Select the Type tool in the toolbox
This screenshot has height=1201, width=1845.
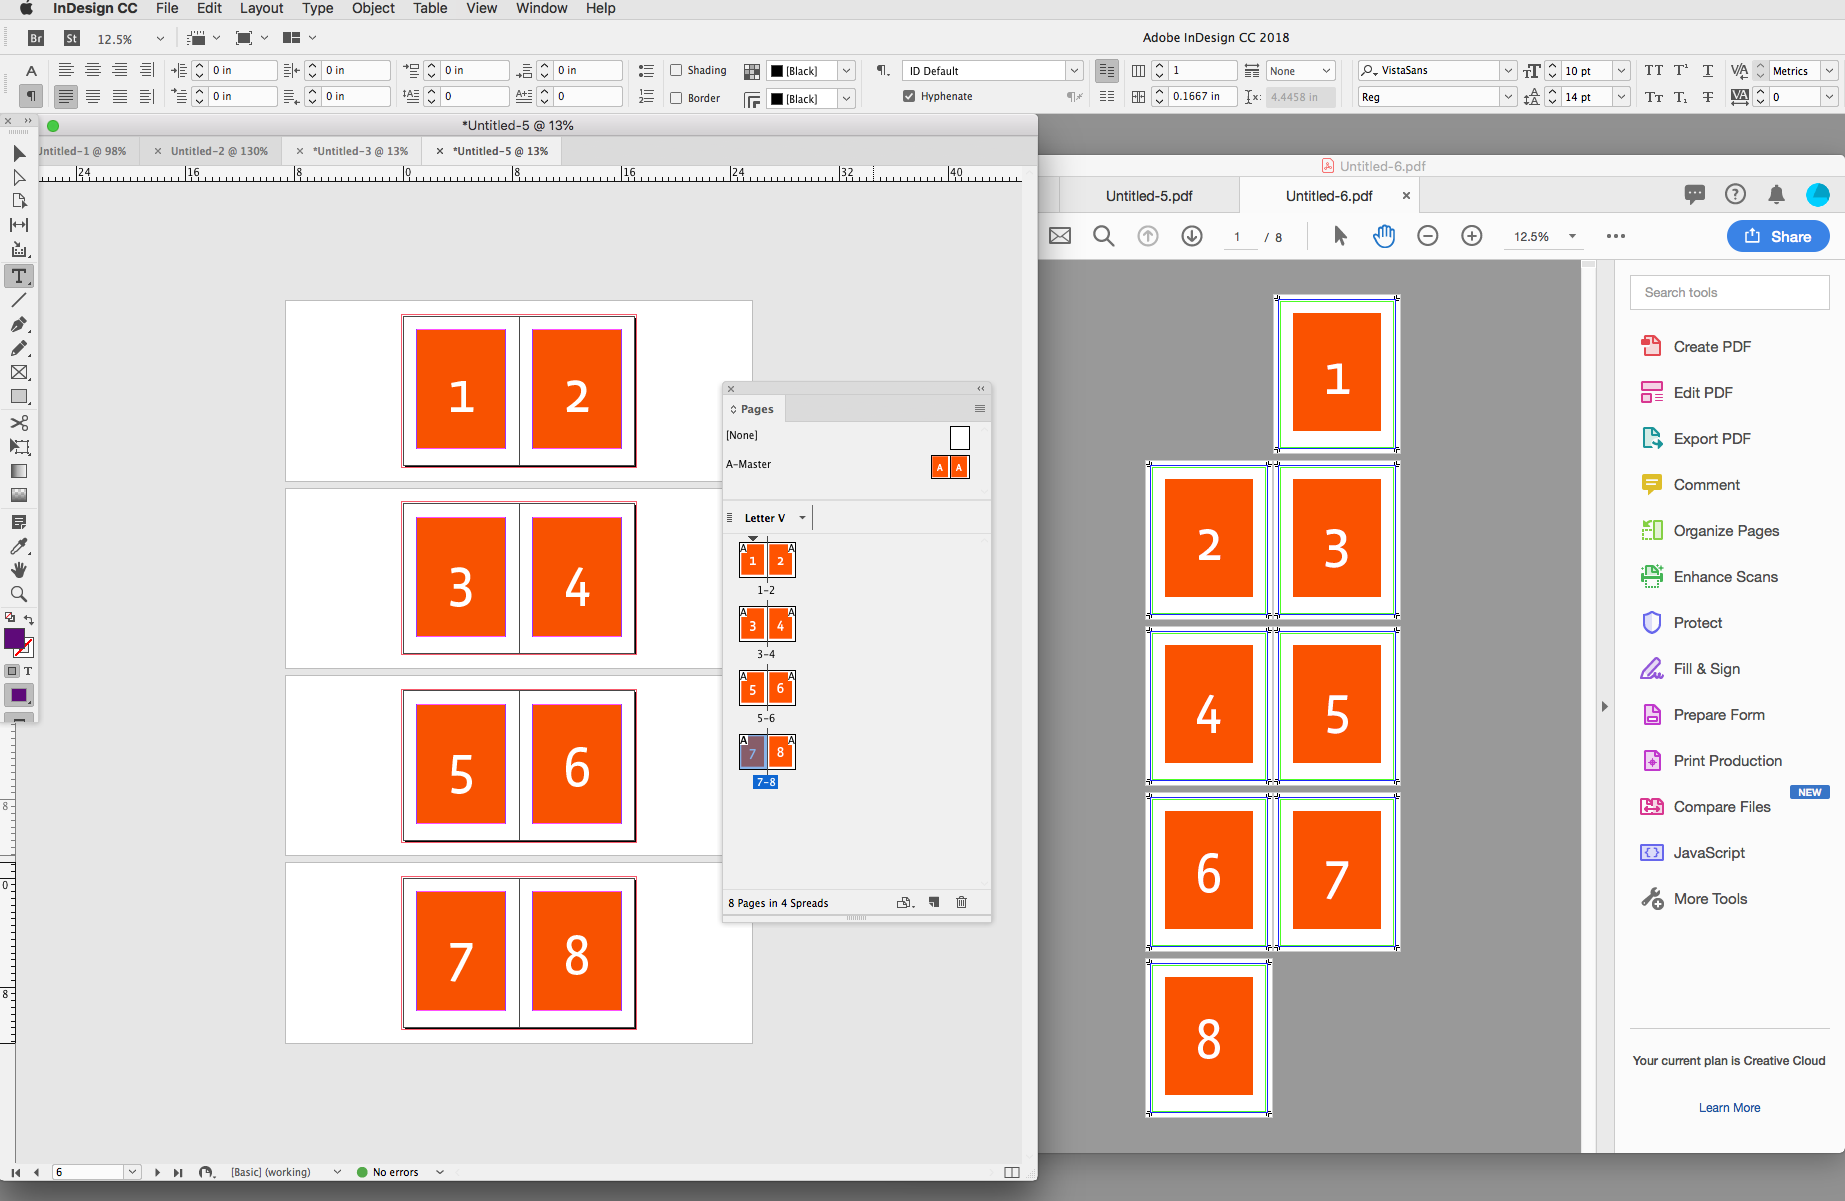[x=19, y=276]
